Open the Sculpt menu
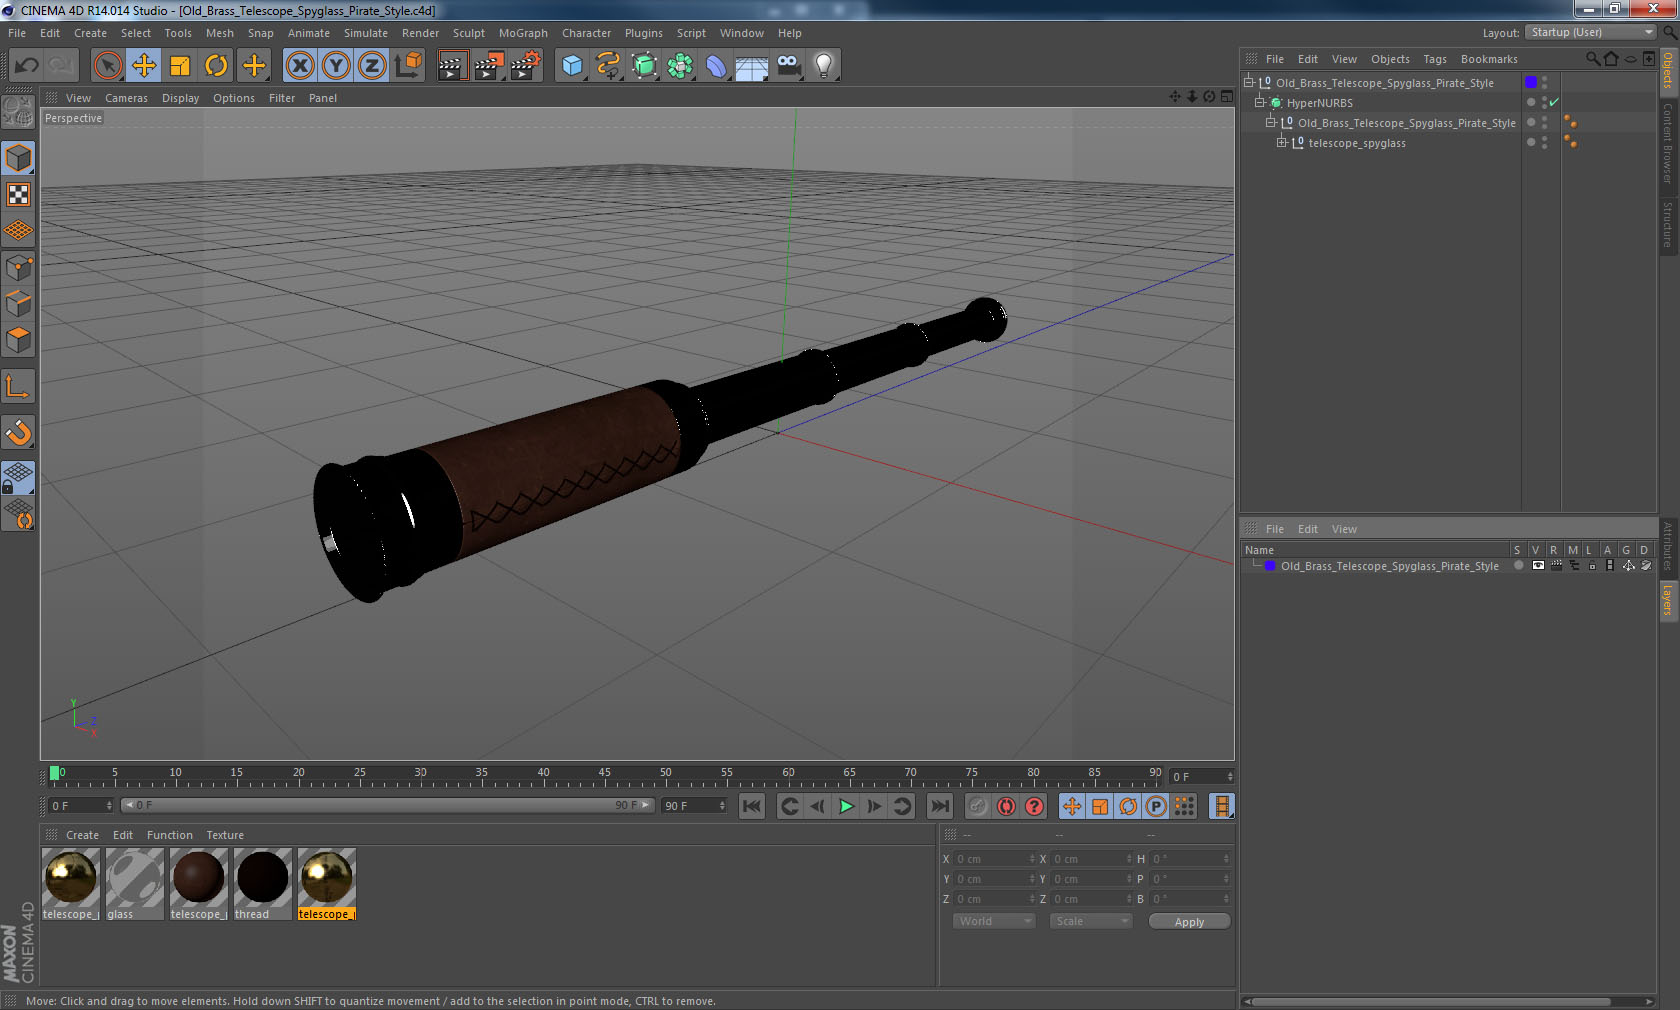Viewport: 1680px width, 1010px height. pos(468,33)
